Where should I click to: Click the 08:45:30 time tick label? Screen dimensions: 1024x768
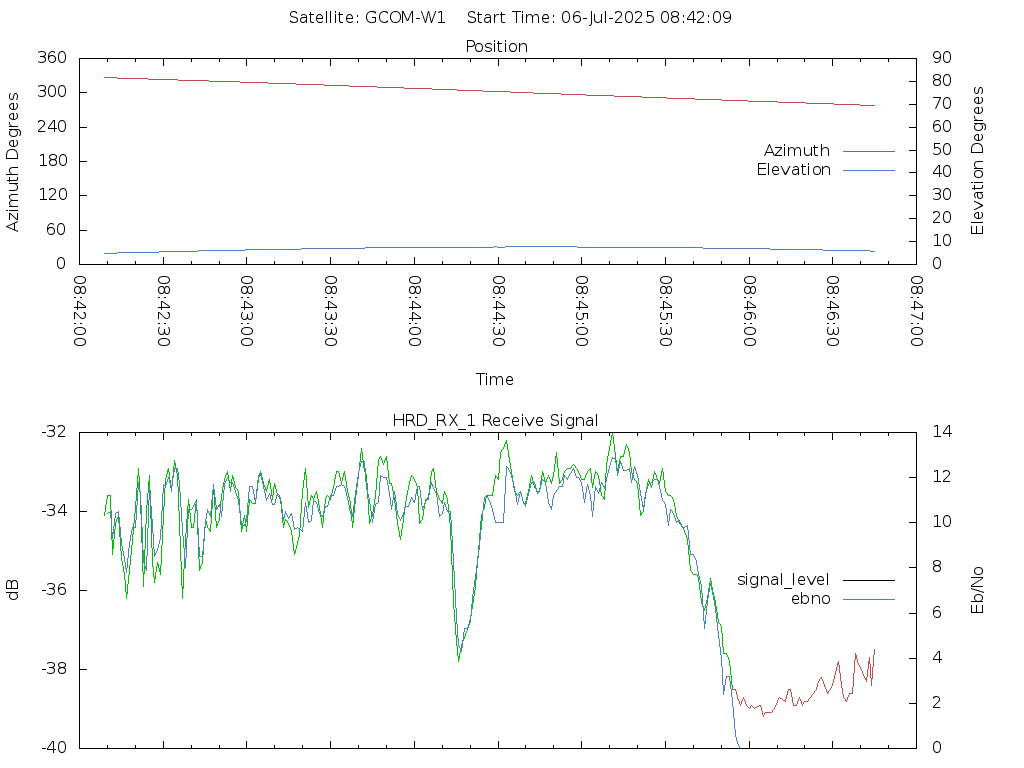click(x=665, y=311)
